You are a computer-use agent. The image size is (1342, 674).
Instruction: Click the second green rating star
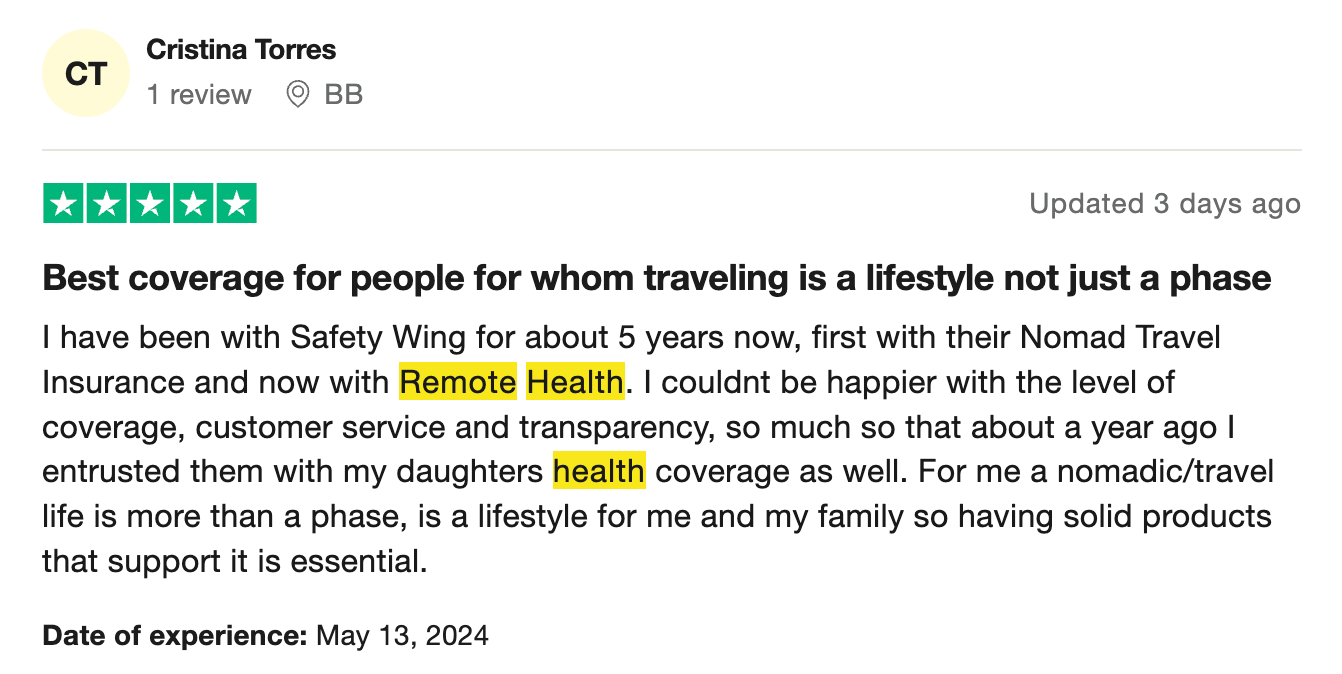(x=107, y=204)
